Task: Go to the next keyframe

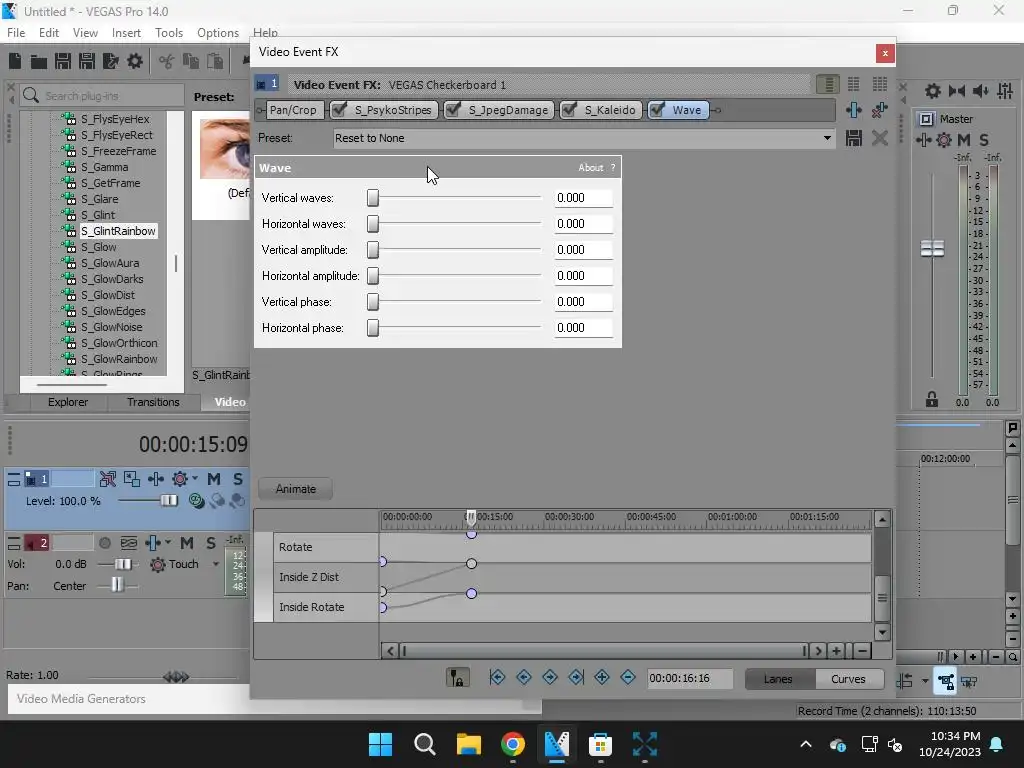Action: pyautogui.click(x=550, y=678)
